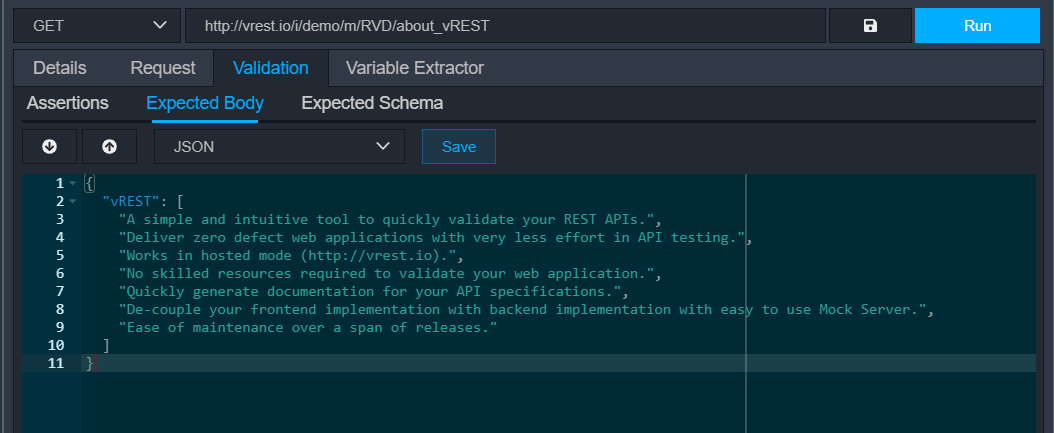Screen dimensions: 1054x433
Task: Click line number 11 in the gutter
Action: (x=56, y=364)
